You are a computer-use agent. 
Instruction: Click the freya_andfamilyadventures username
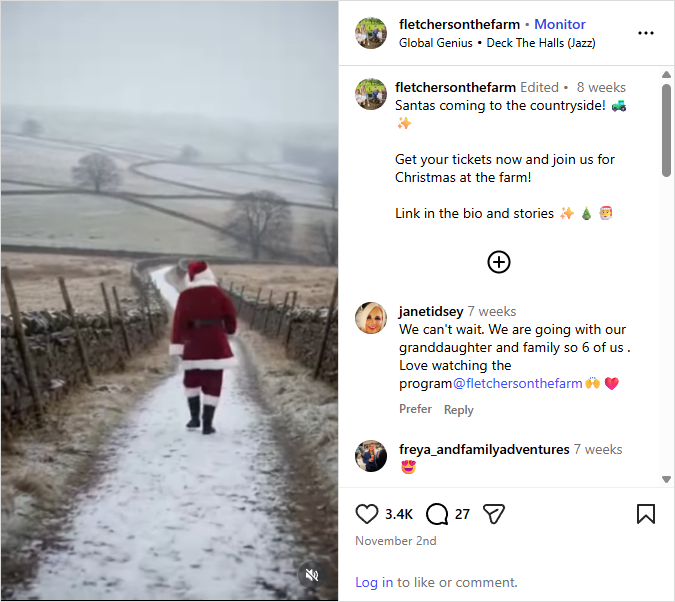(484, 450)
